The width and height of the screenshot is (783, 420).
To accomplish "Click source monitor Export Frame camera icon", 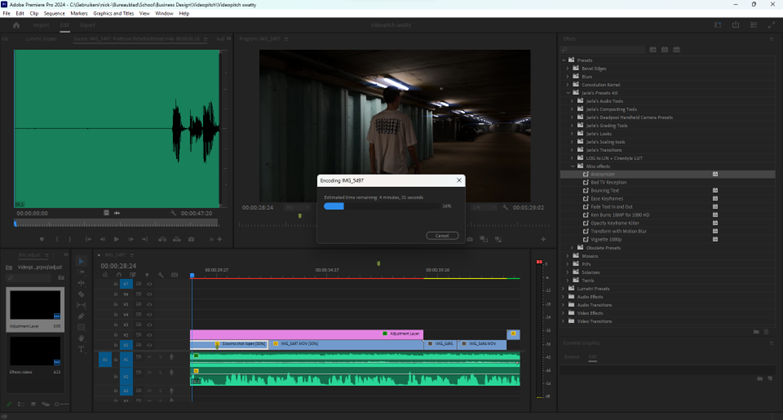I will tap(191, 239).
